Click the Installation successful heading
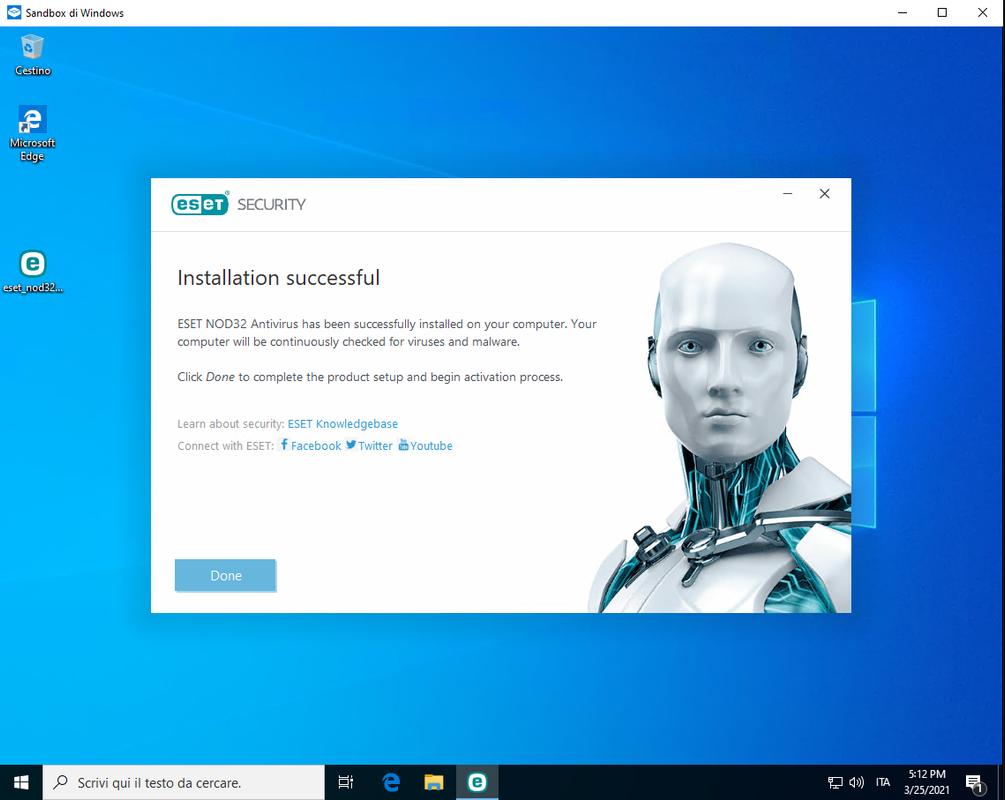Screen dimensions: 1005x800 coord(278,278)
